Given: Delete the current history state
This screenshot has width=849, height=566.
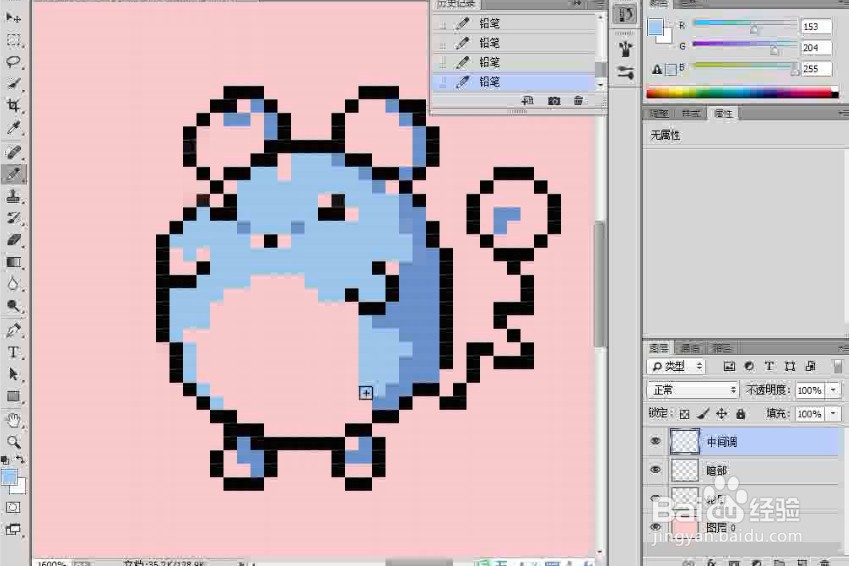Looking at the screenshot, I should pyautogui.click(x=578, y=100).
